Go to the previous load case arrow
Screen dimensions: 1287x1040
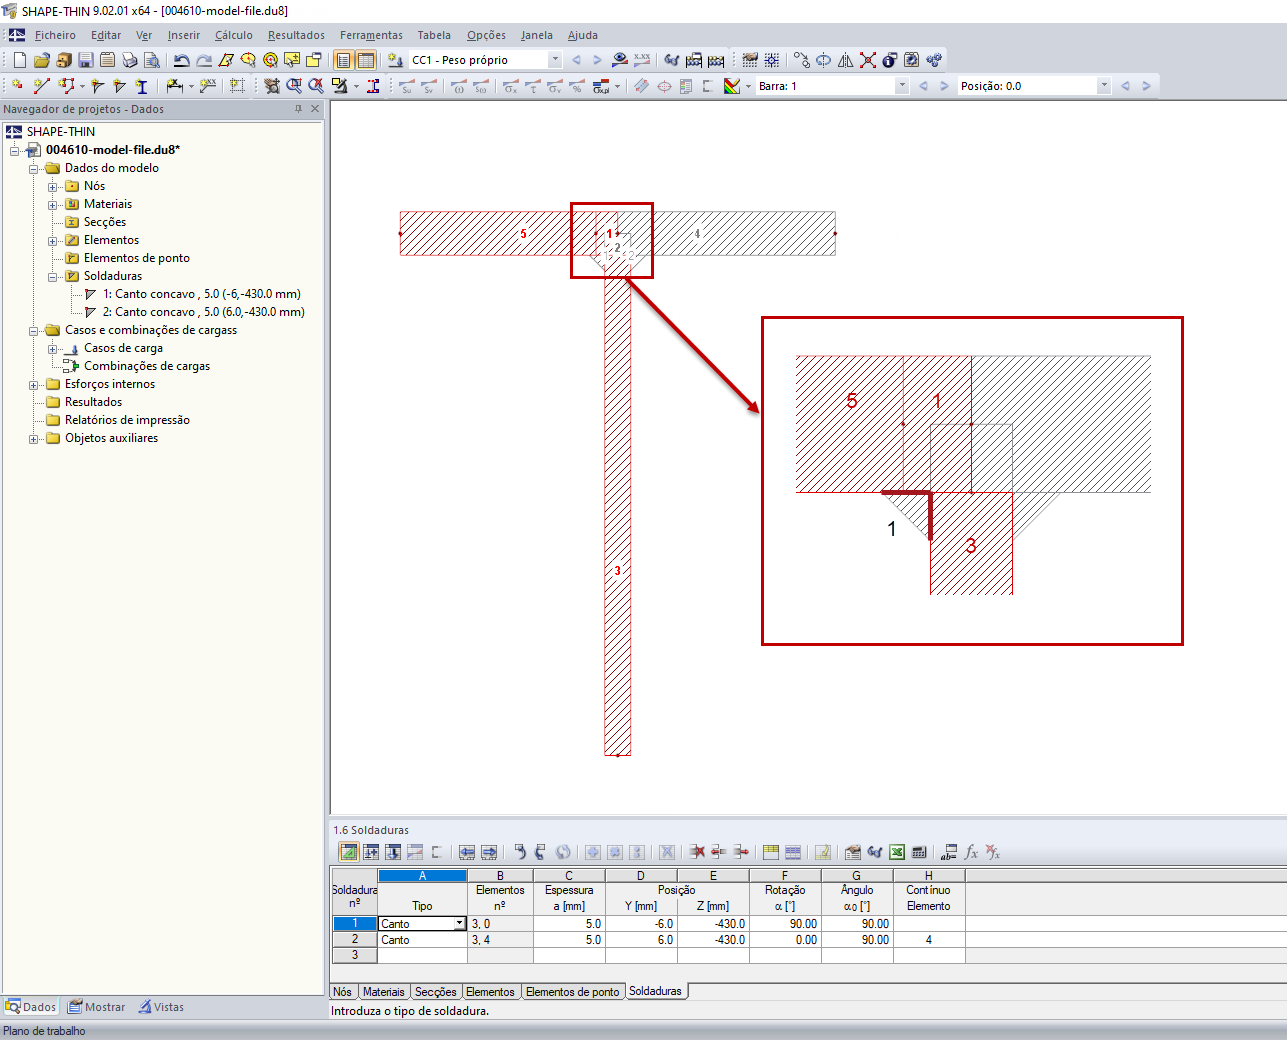[576, 60]
